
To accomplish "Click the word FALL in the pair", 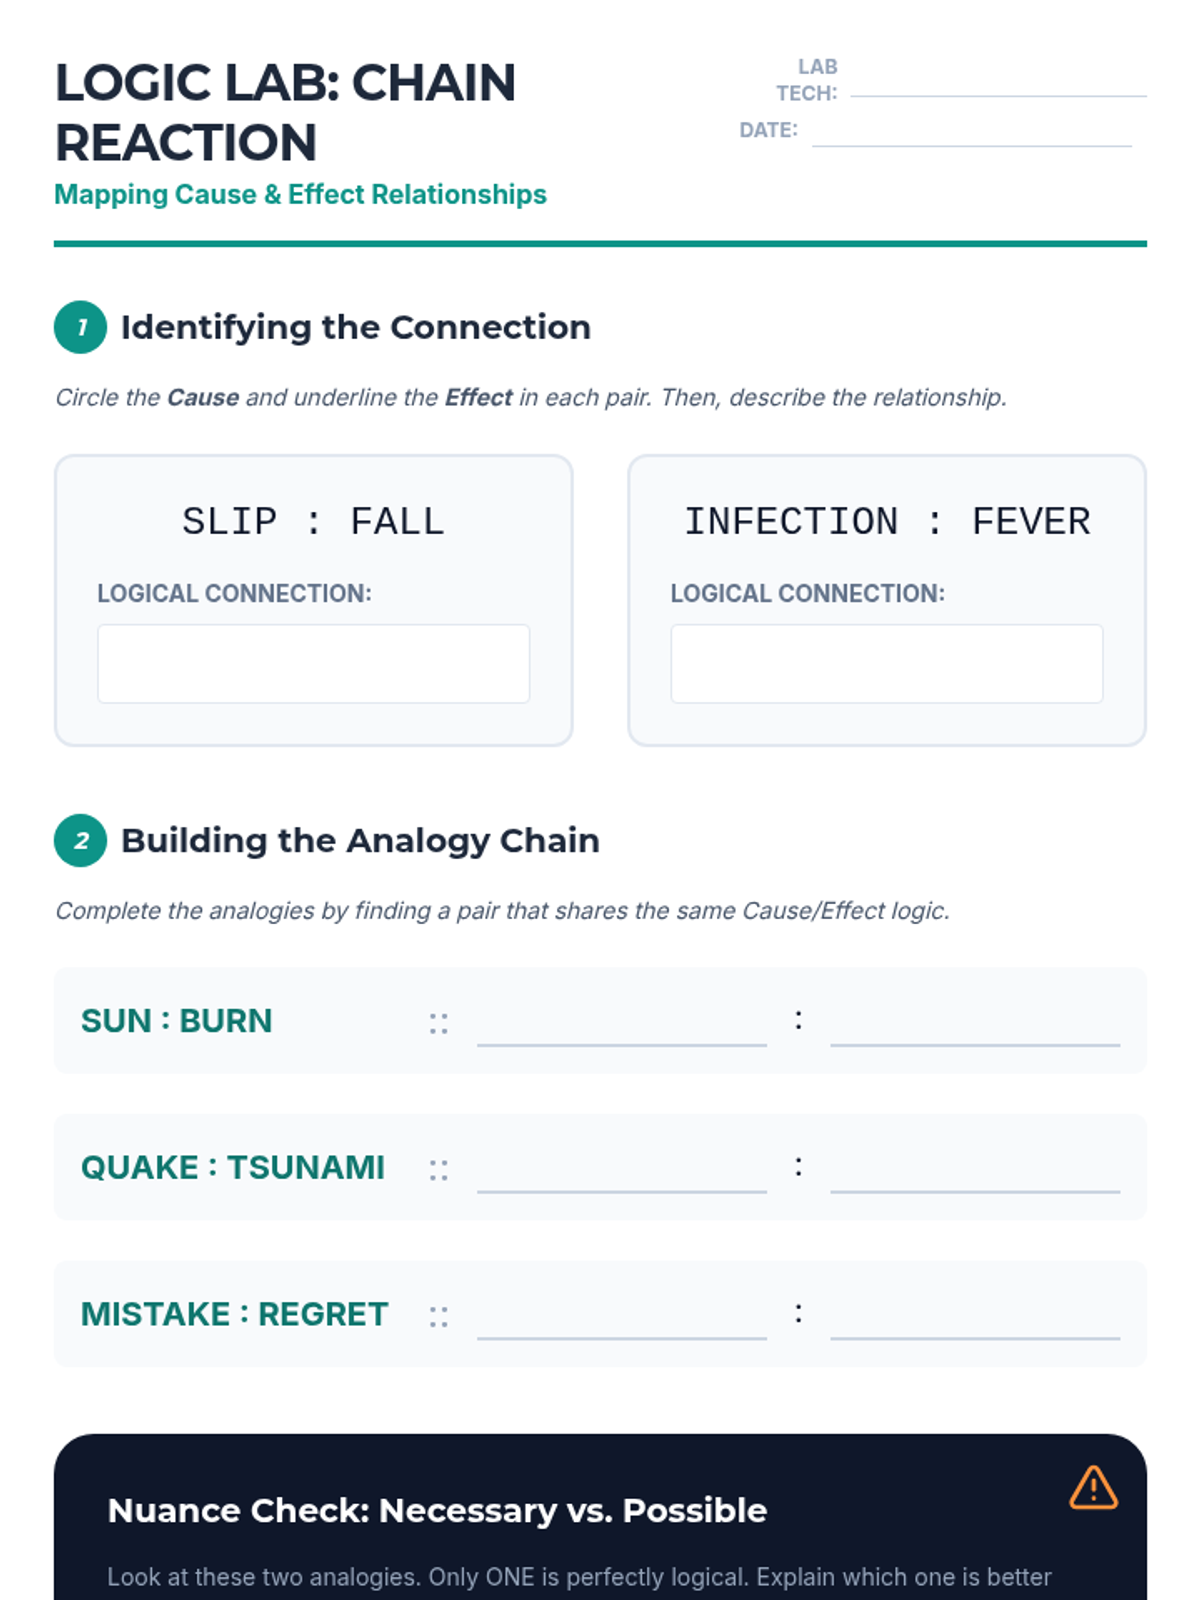I will point(397,522).
